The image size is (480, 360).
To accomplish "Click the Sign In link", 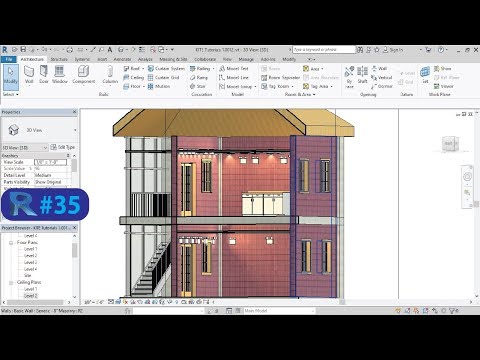I will 393,50.
